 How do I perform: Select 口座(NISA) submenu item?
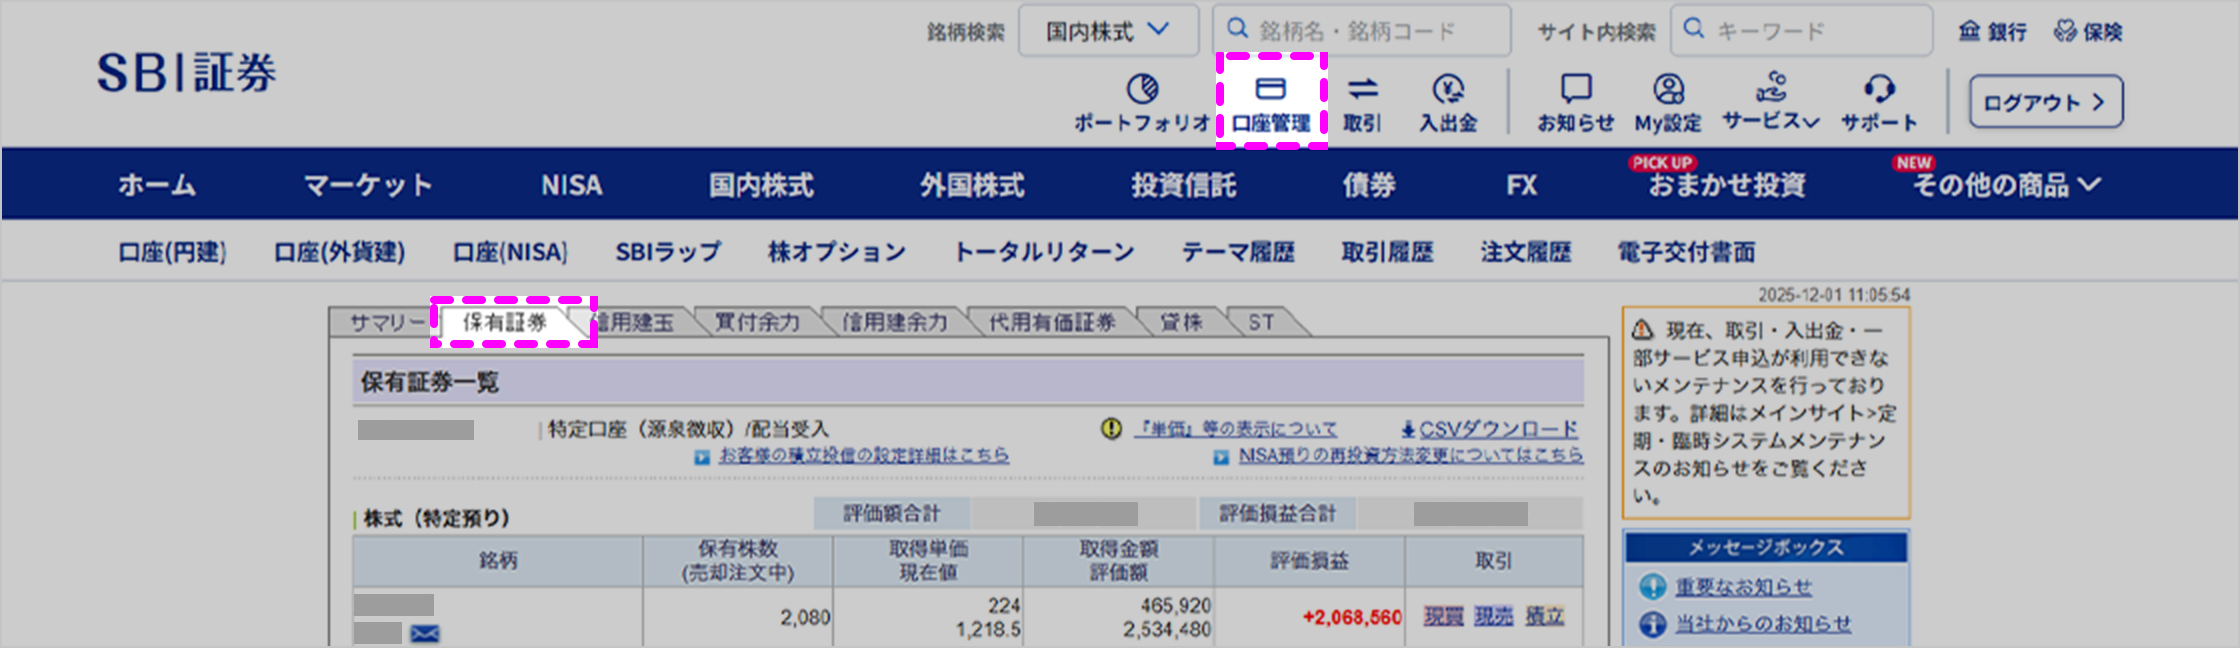510,252
